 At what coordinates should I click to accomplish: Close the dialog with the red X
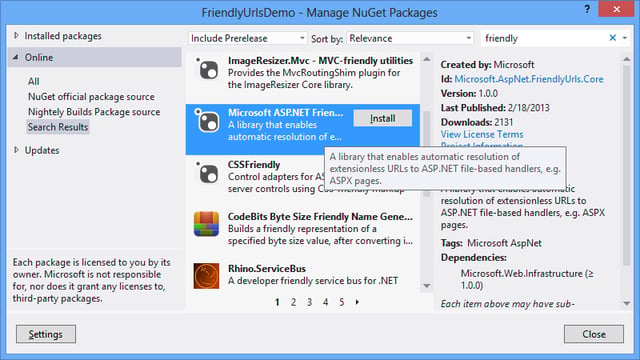click(x=616, y=9)
